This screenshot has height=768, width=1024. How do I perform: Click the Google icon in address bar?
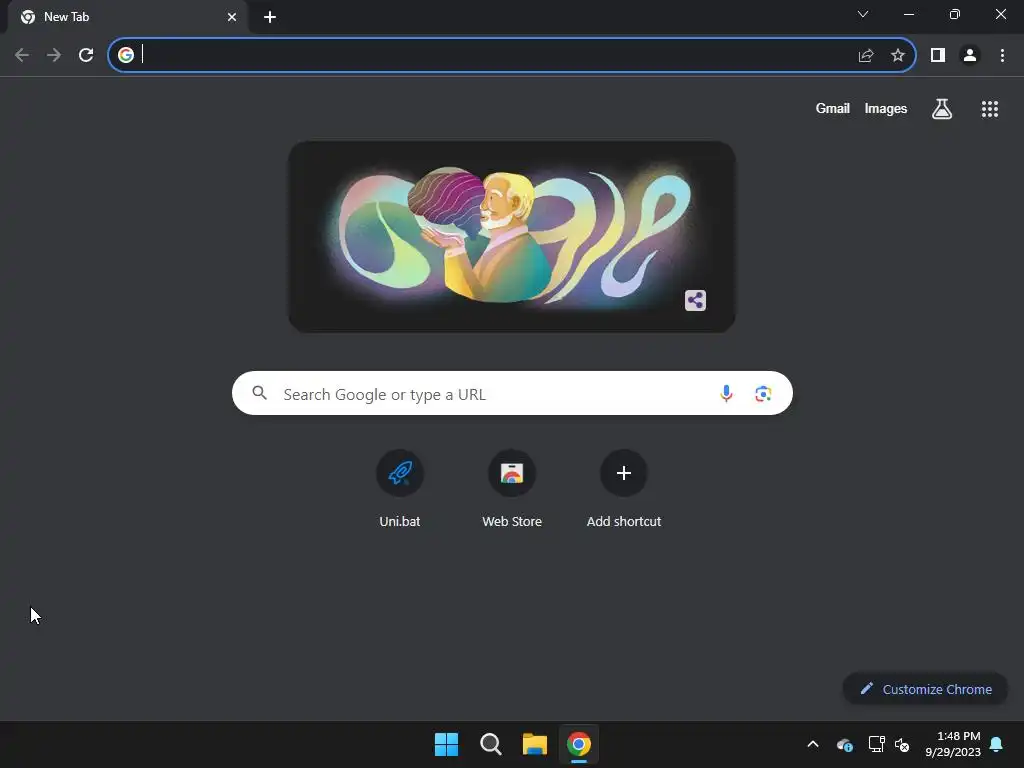126,55
